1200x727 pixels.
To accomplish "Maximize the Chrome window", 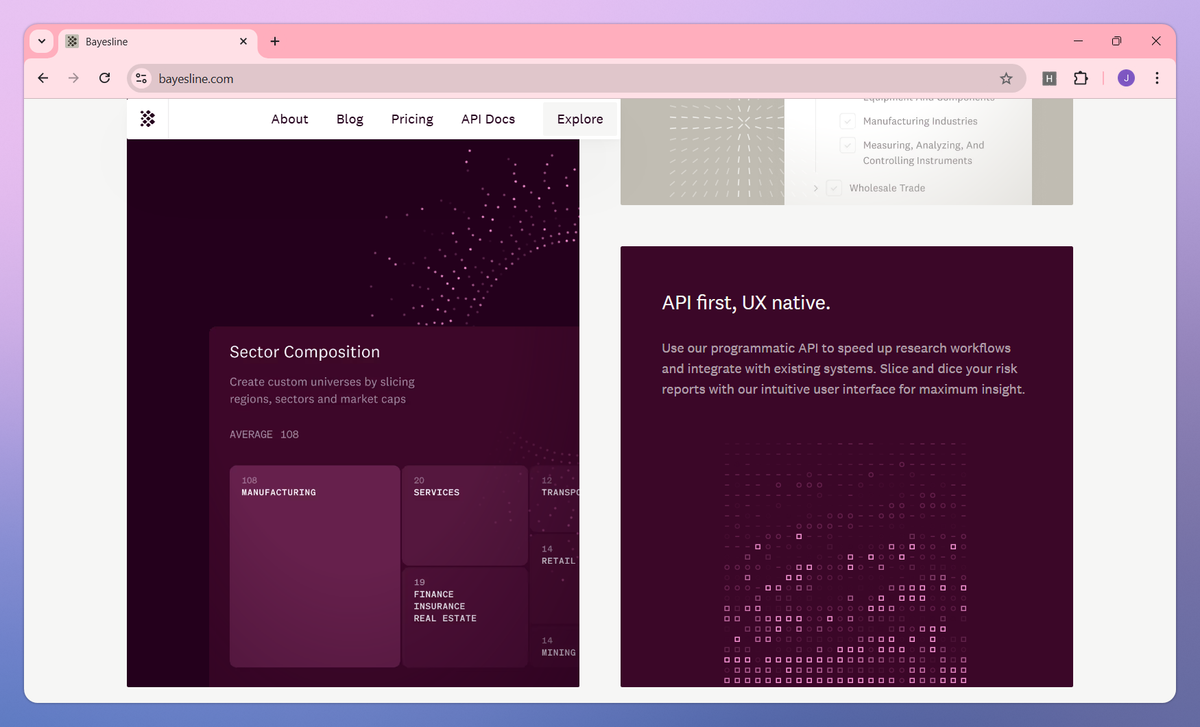I will (1117, 41).
